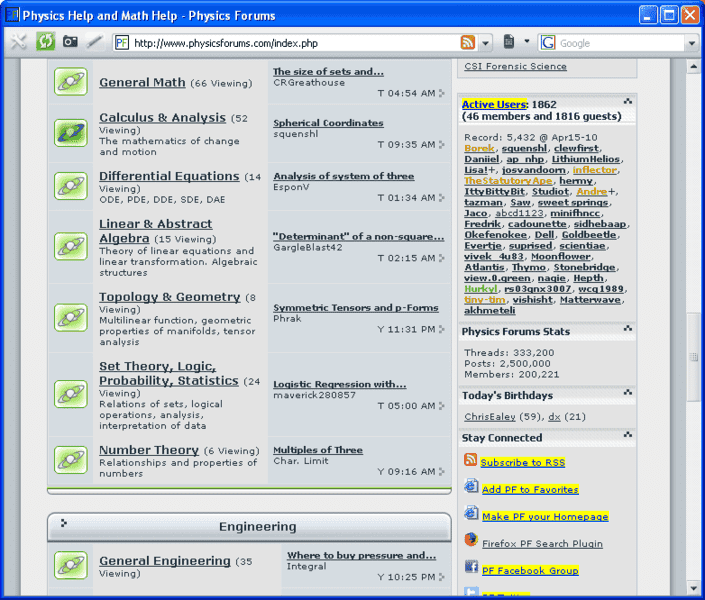
Task: Open the PF Facebook Group link
Action: (x=530, y=571)
